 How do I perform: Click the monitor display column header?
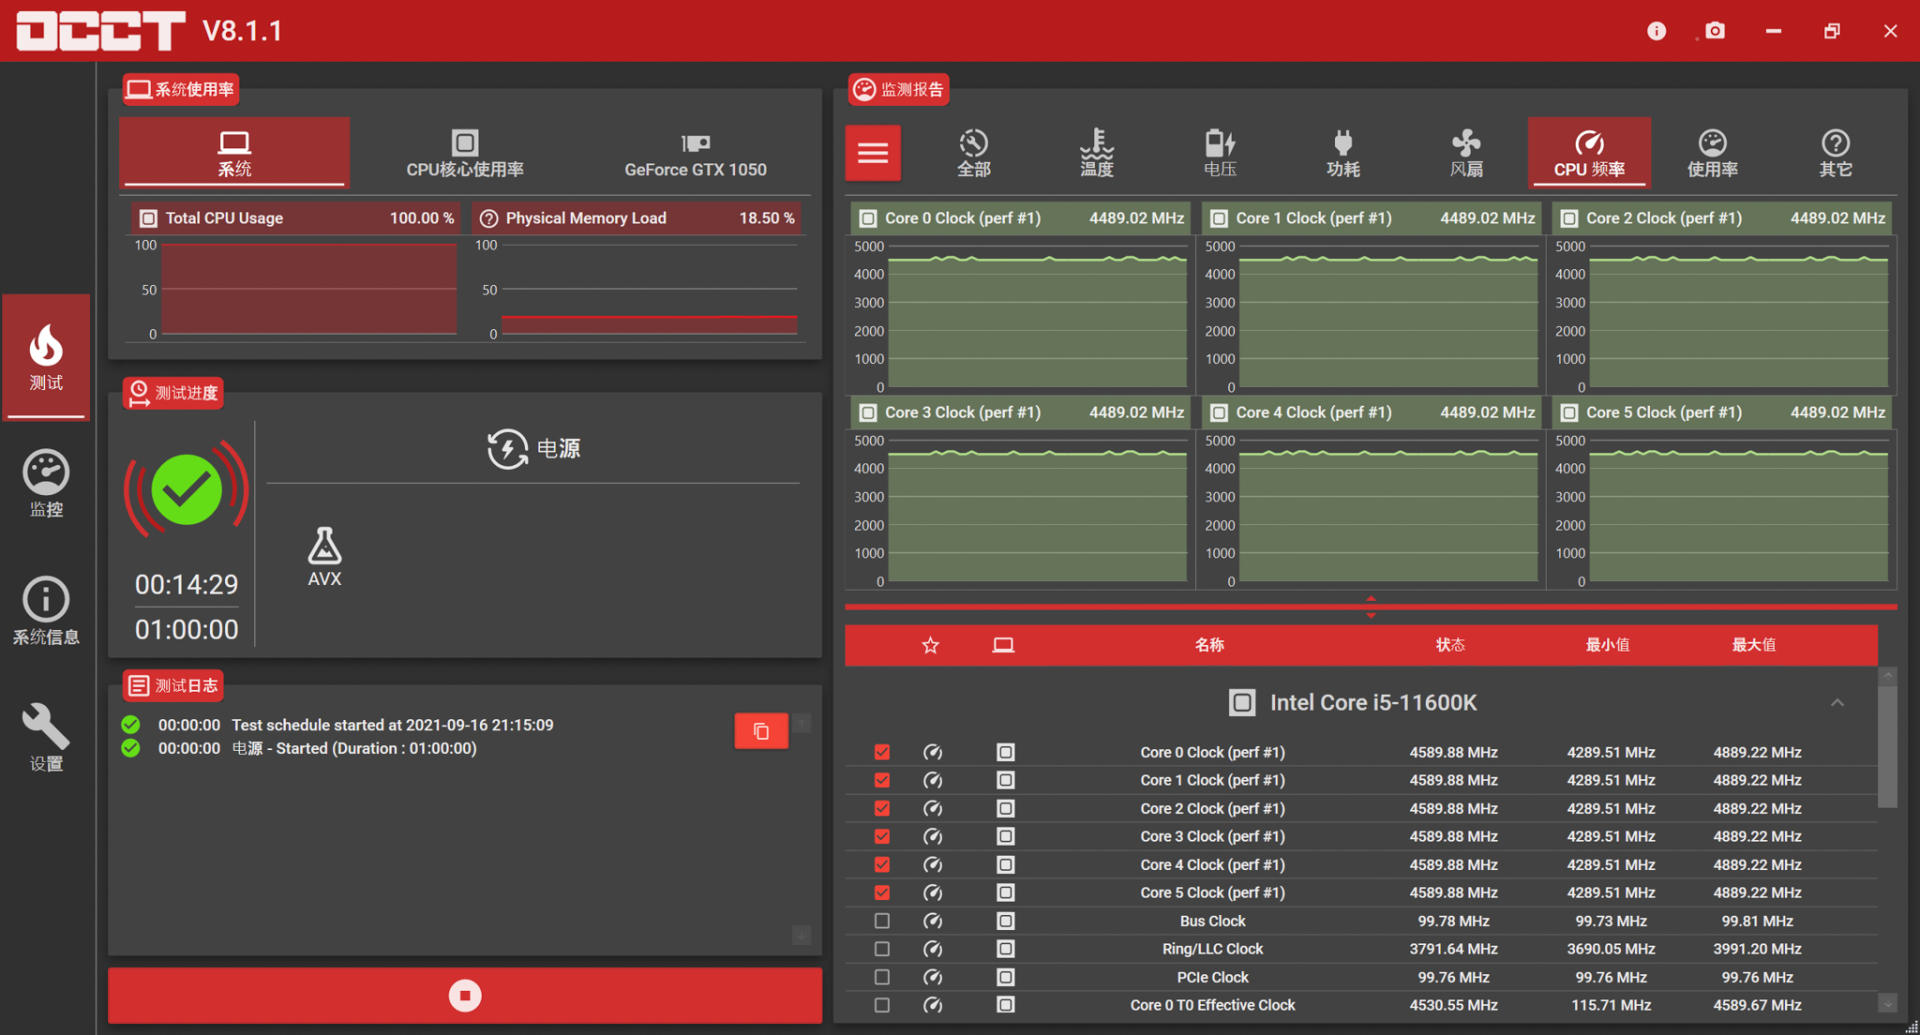click(1003, 645)
